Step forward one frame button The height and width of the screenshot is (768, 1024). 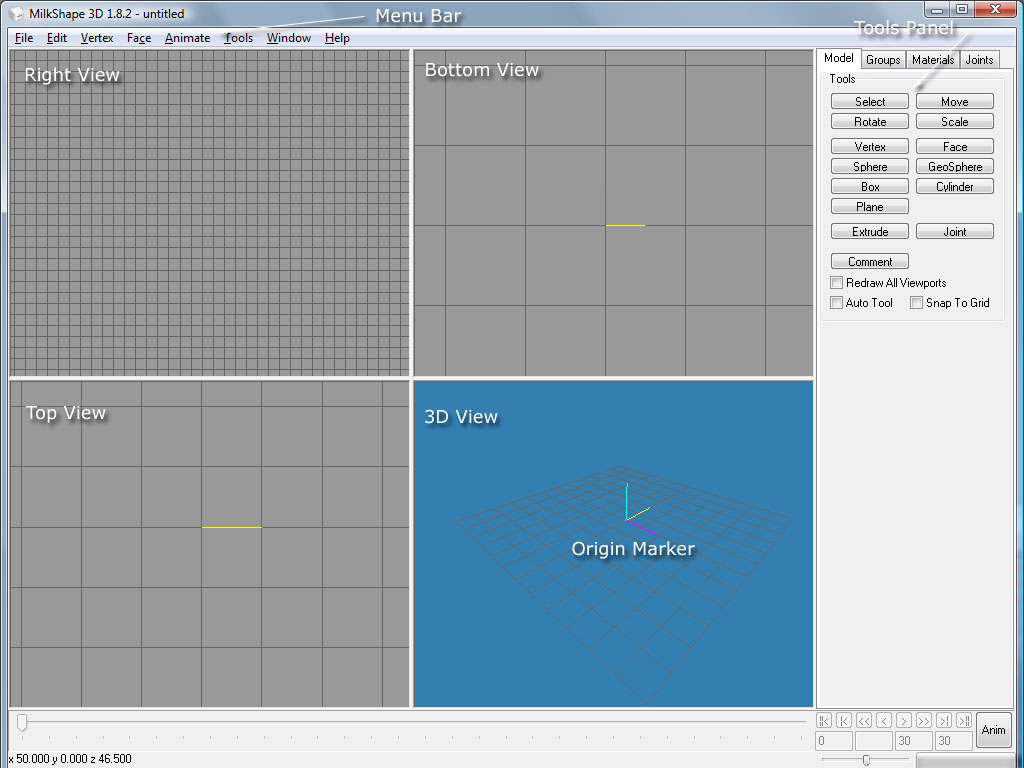tap(904, 720)
